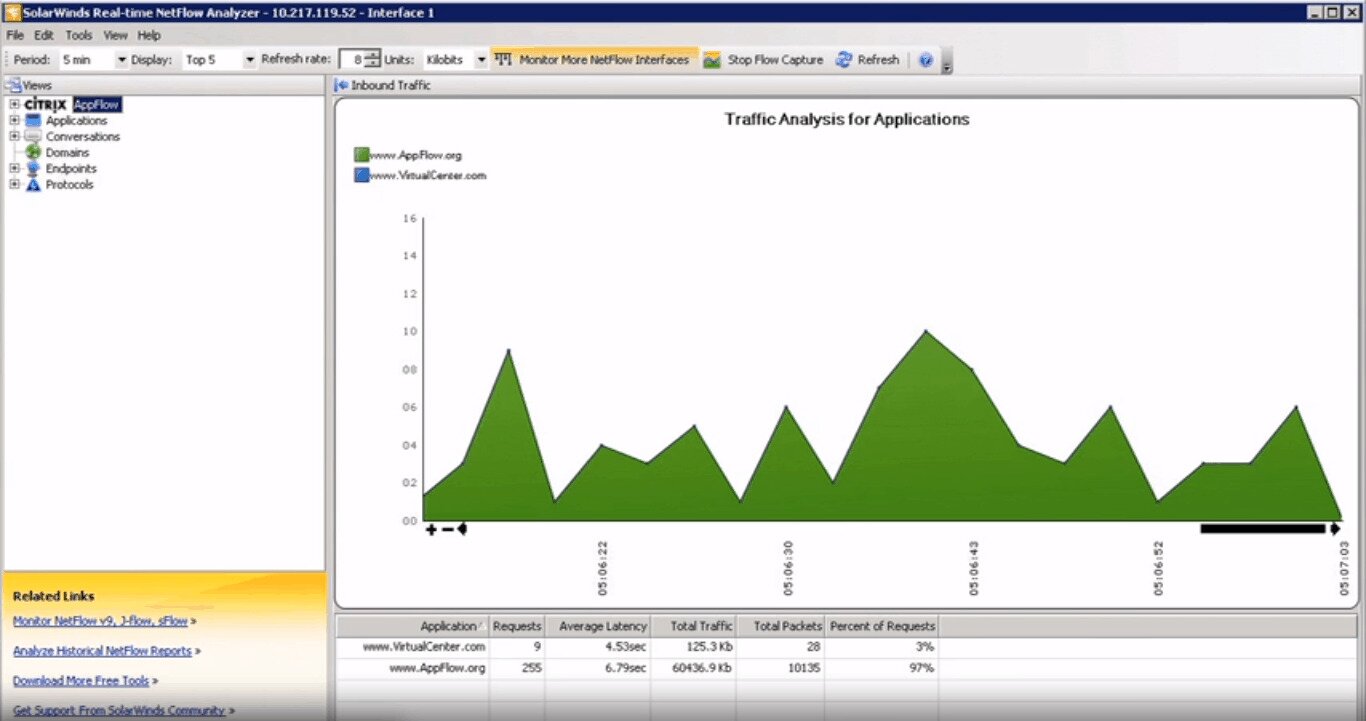1366x721 pixels.
Task: Expand the Applications tree node
Action: click(15, 120)
